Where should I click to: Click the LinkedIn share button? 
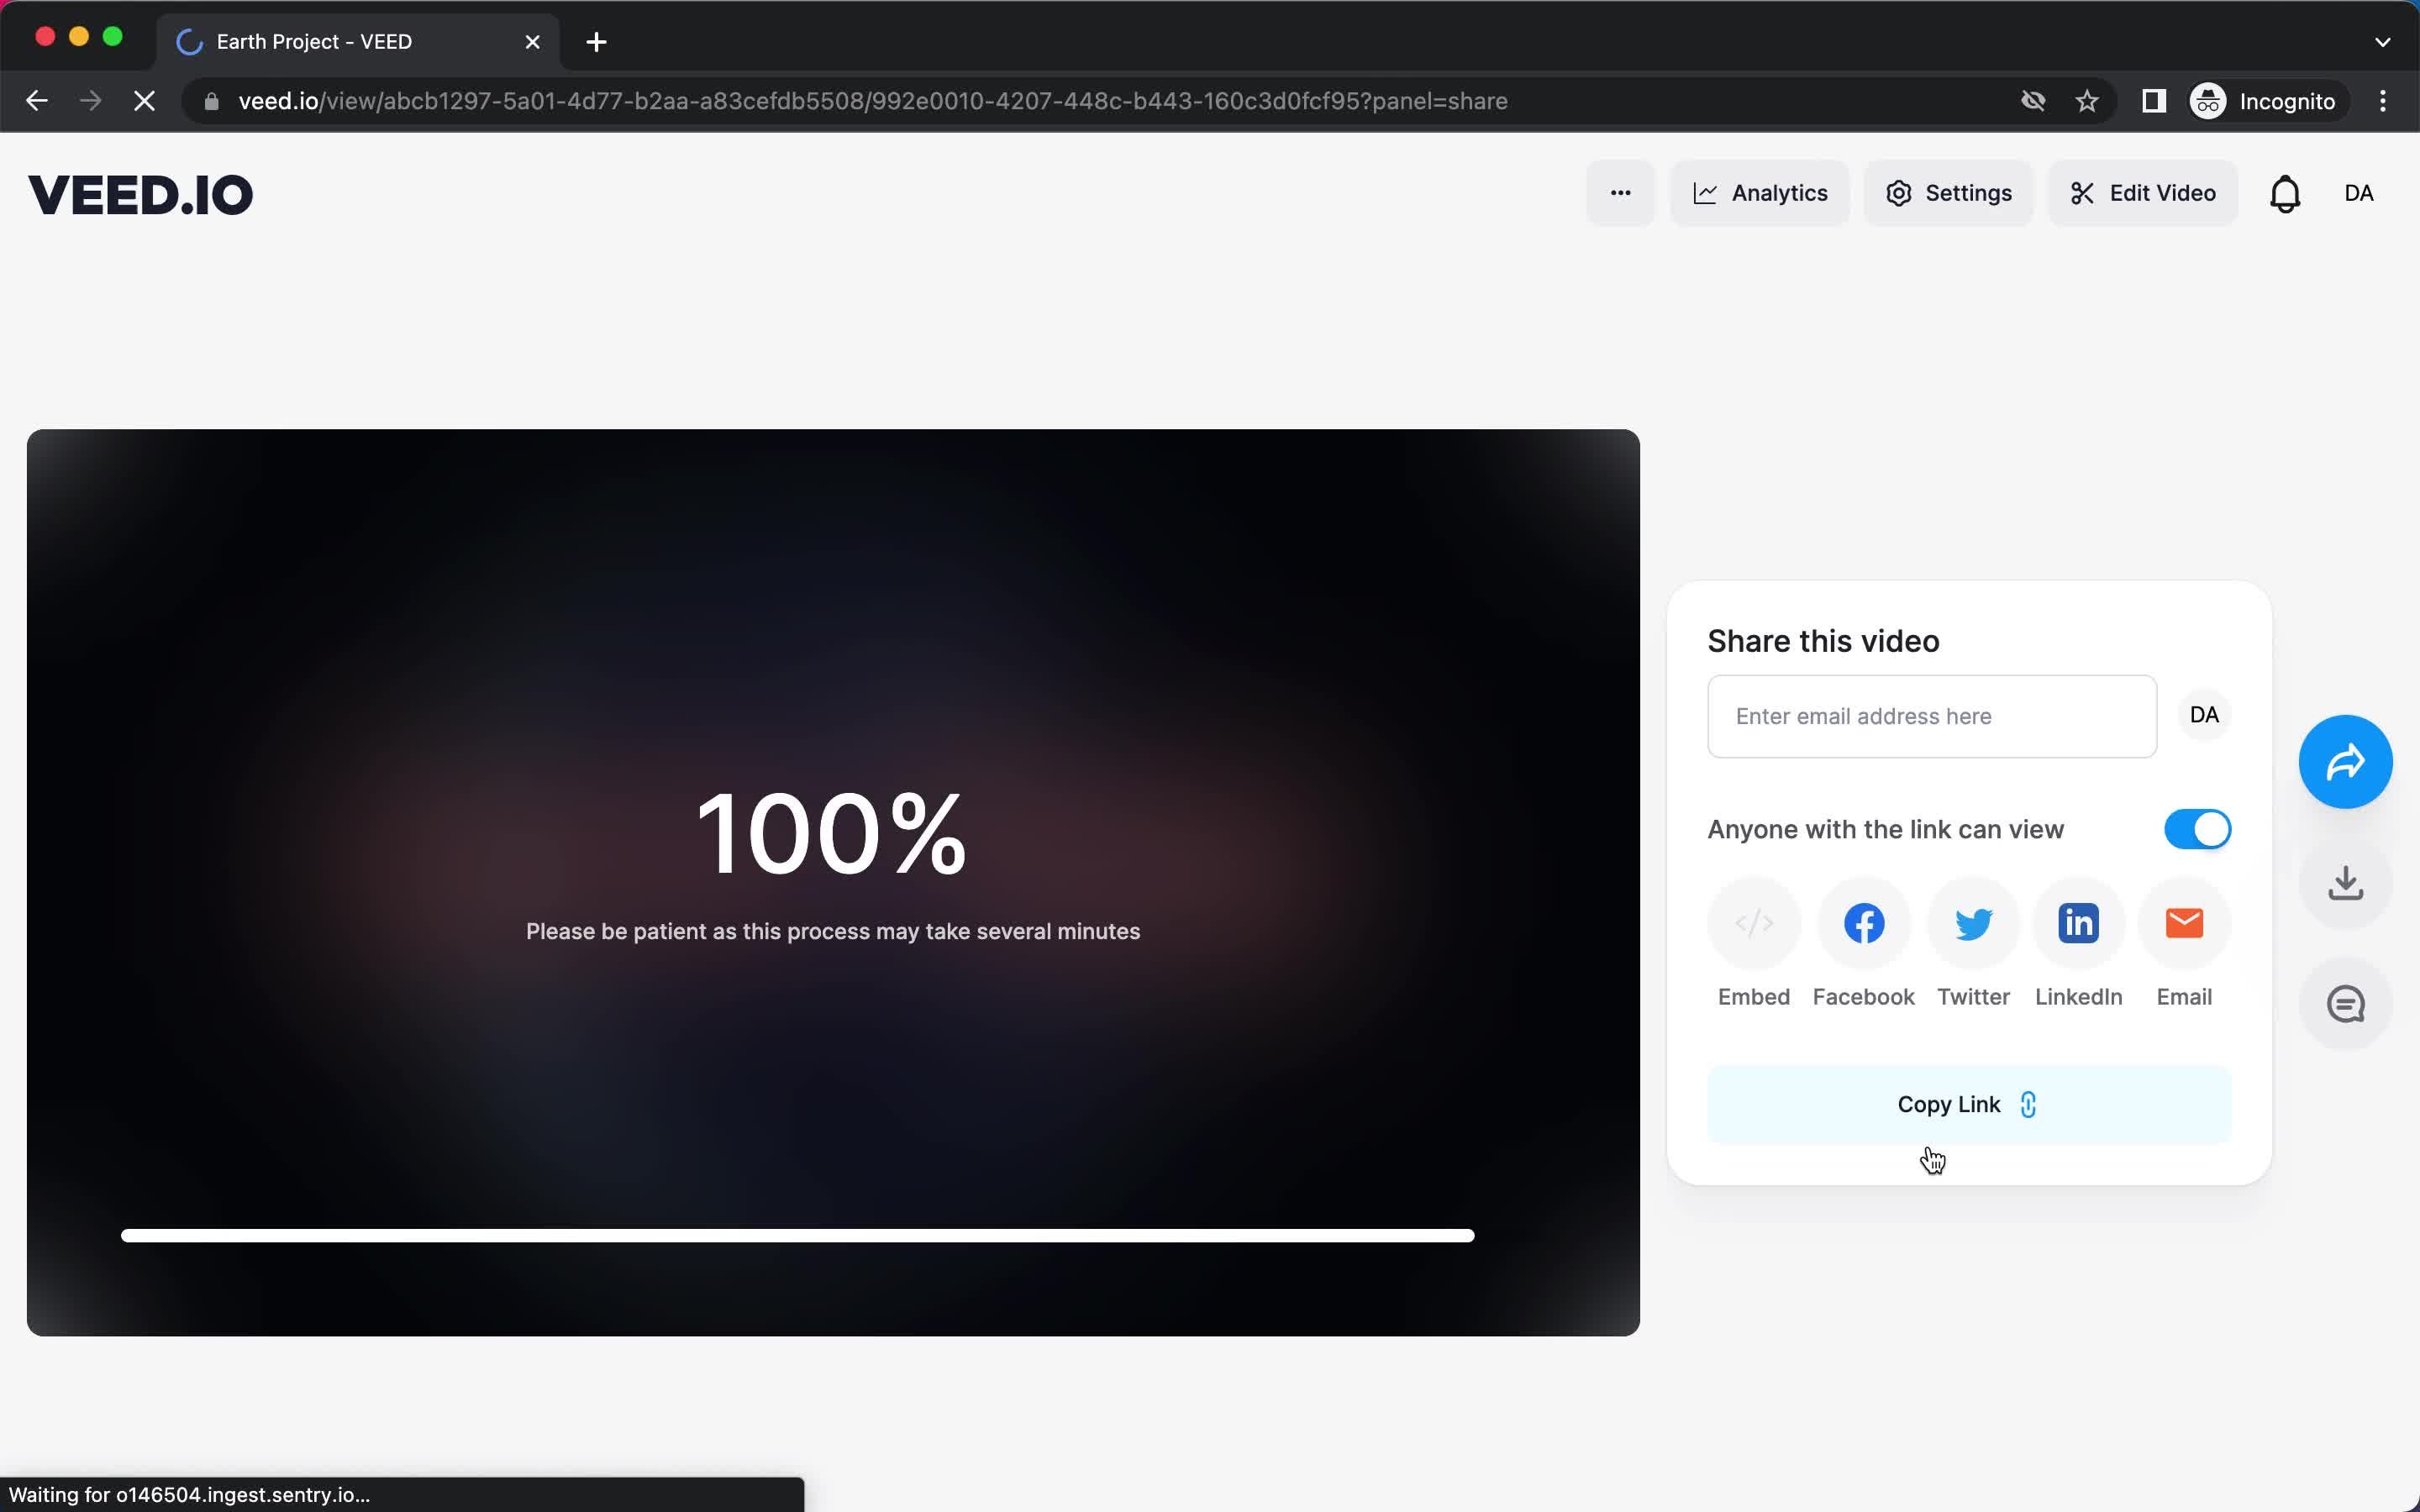(x=2079, y=921)
